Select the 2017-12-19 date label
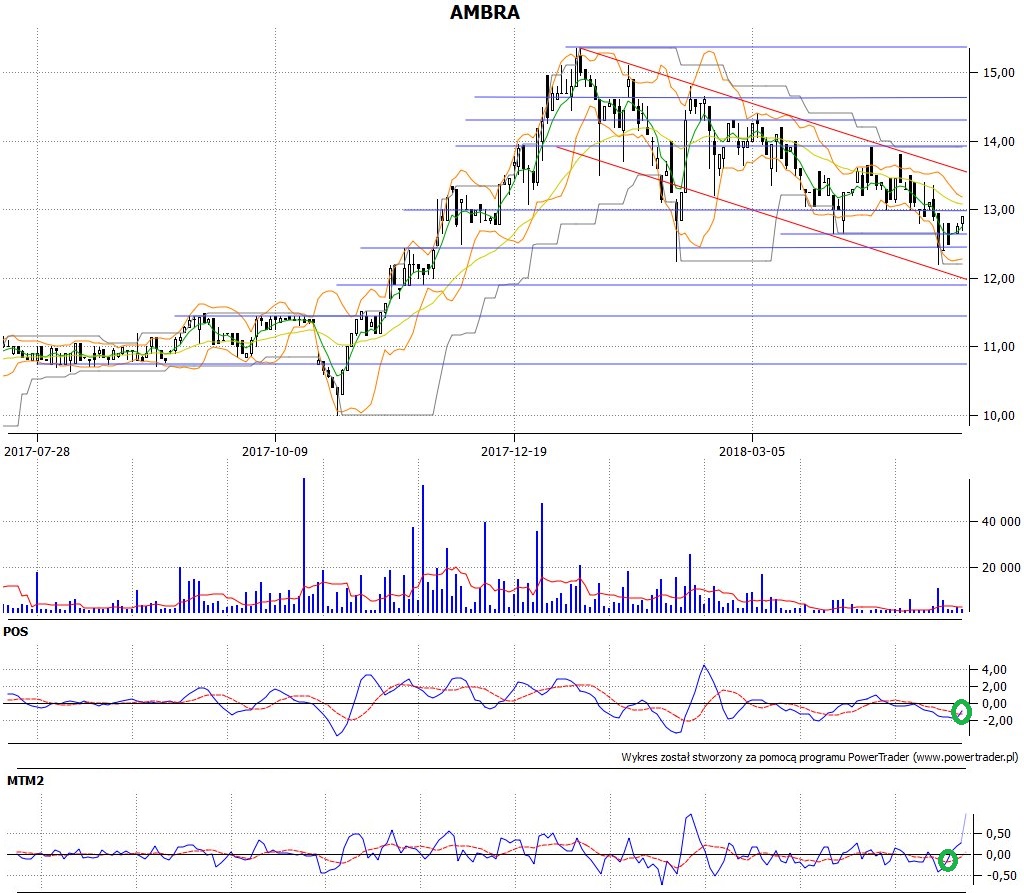1024x893 pixels. [x=514, y=451]
